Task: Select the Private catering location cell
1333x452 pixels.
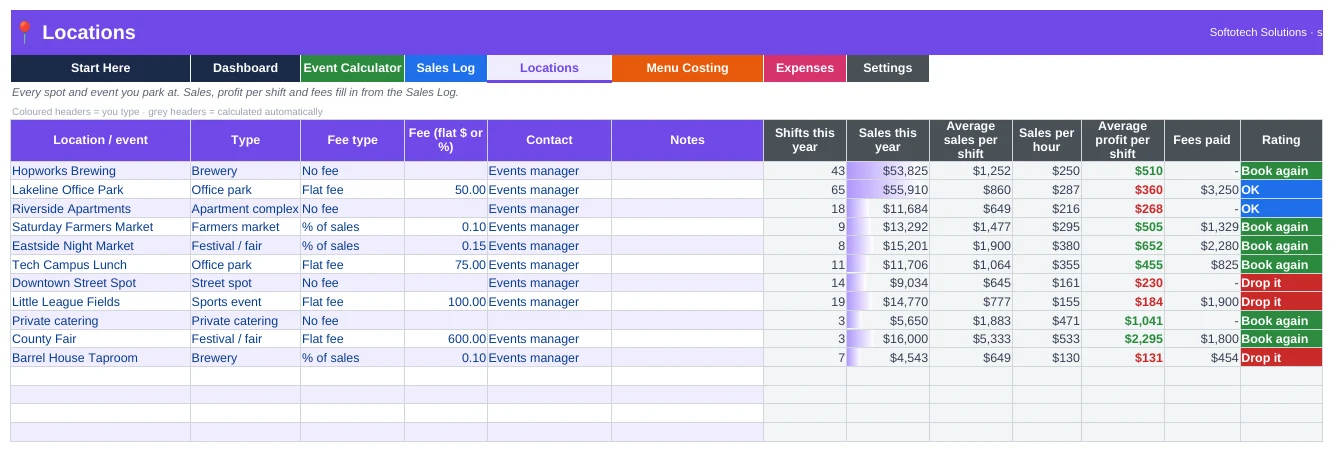Action: pyautogui.click(x=100, y=321)
